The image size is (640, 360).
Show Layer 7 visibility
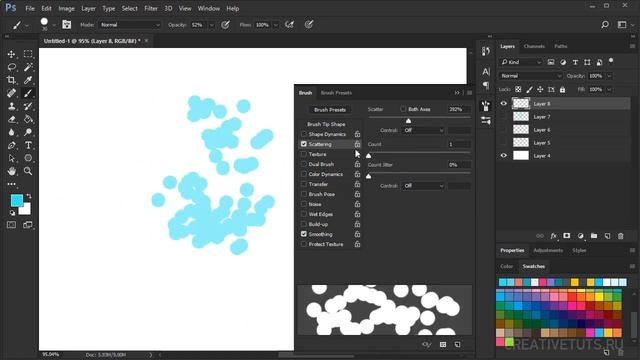(503, 116)
